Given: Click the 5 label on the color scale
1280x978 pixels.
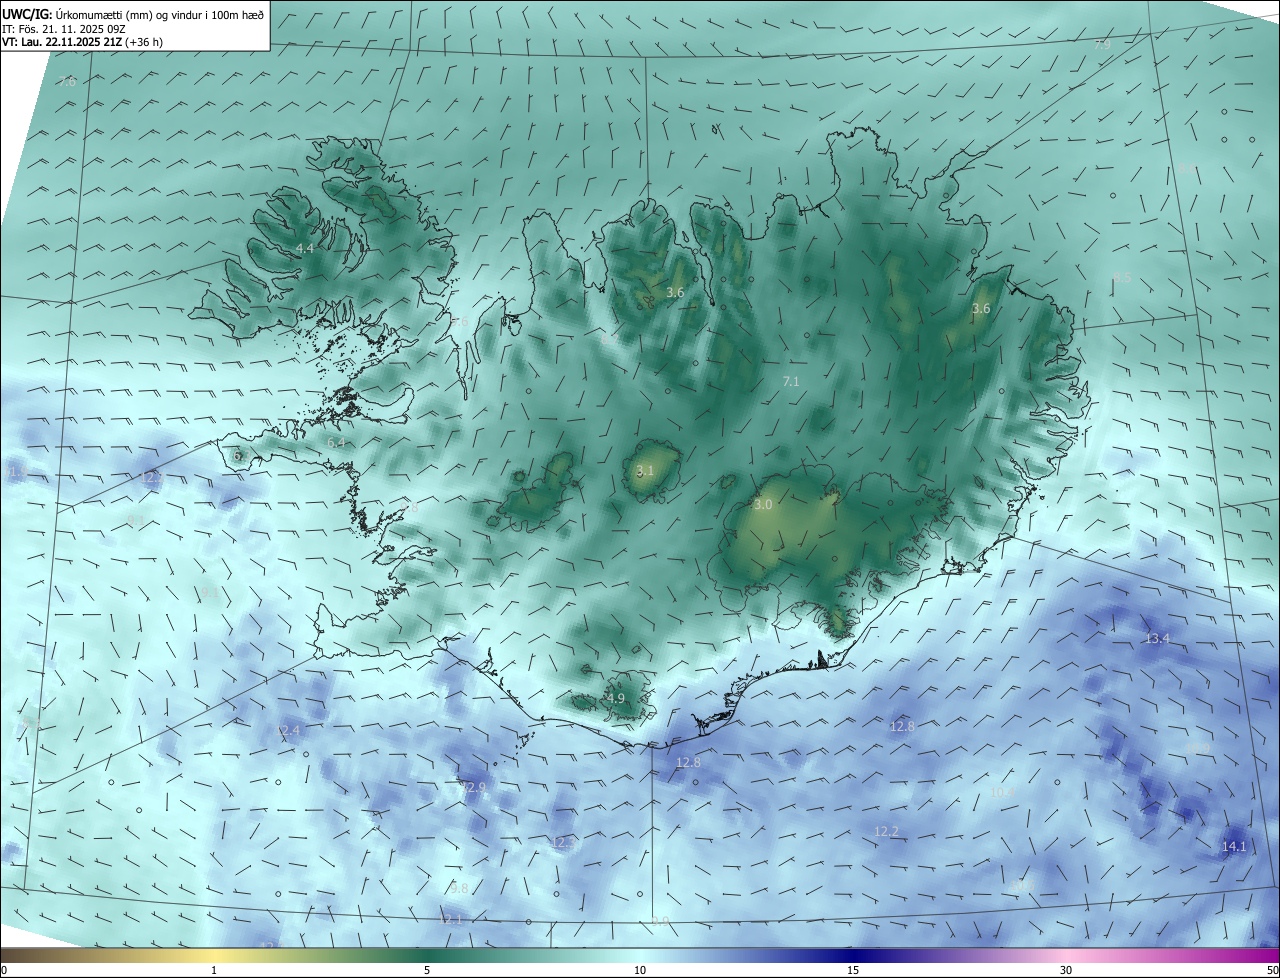Looking at the screenshot, I should pos(427,971).
